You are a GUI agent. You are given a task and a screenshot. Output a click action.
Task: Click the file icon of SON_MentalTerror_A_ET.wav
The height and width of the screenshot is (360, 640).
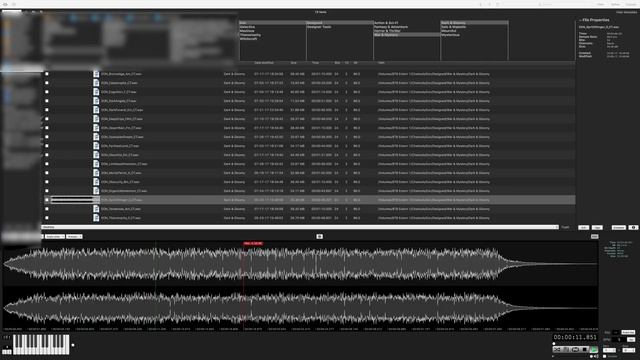point(96,173)
